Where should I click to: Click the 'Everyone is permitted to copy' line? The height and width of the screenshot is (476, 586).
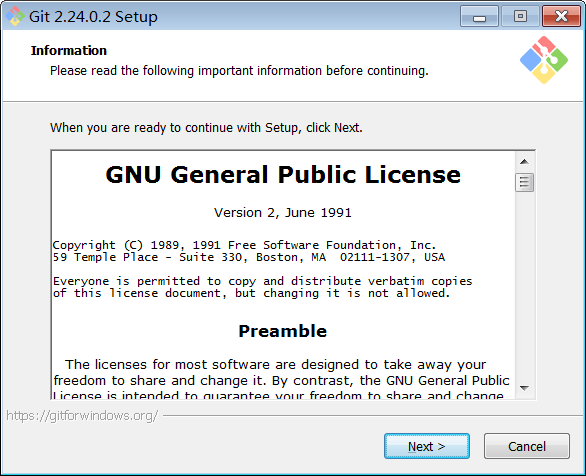coord(262,281)
